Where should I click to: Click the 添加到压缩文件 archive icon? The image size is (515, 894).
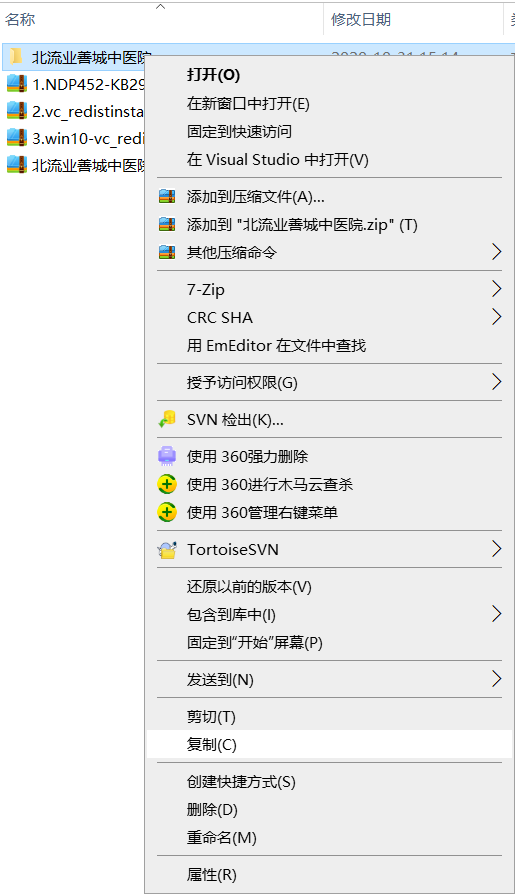click(167, 197)
